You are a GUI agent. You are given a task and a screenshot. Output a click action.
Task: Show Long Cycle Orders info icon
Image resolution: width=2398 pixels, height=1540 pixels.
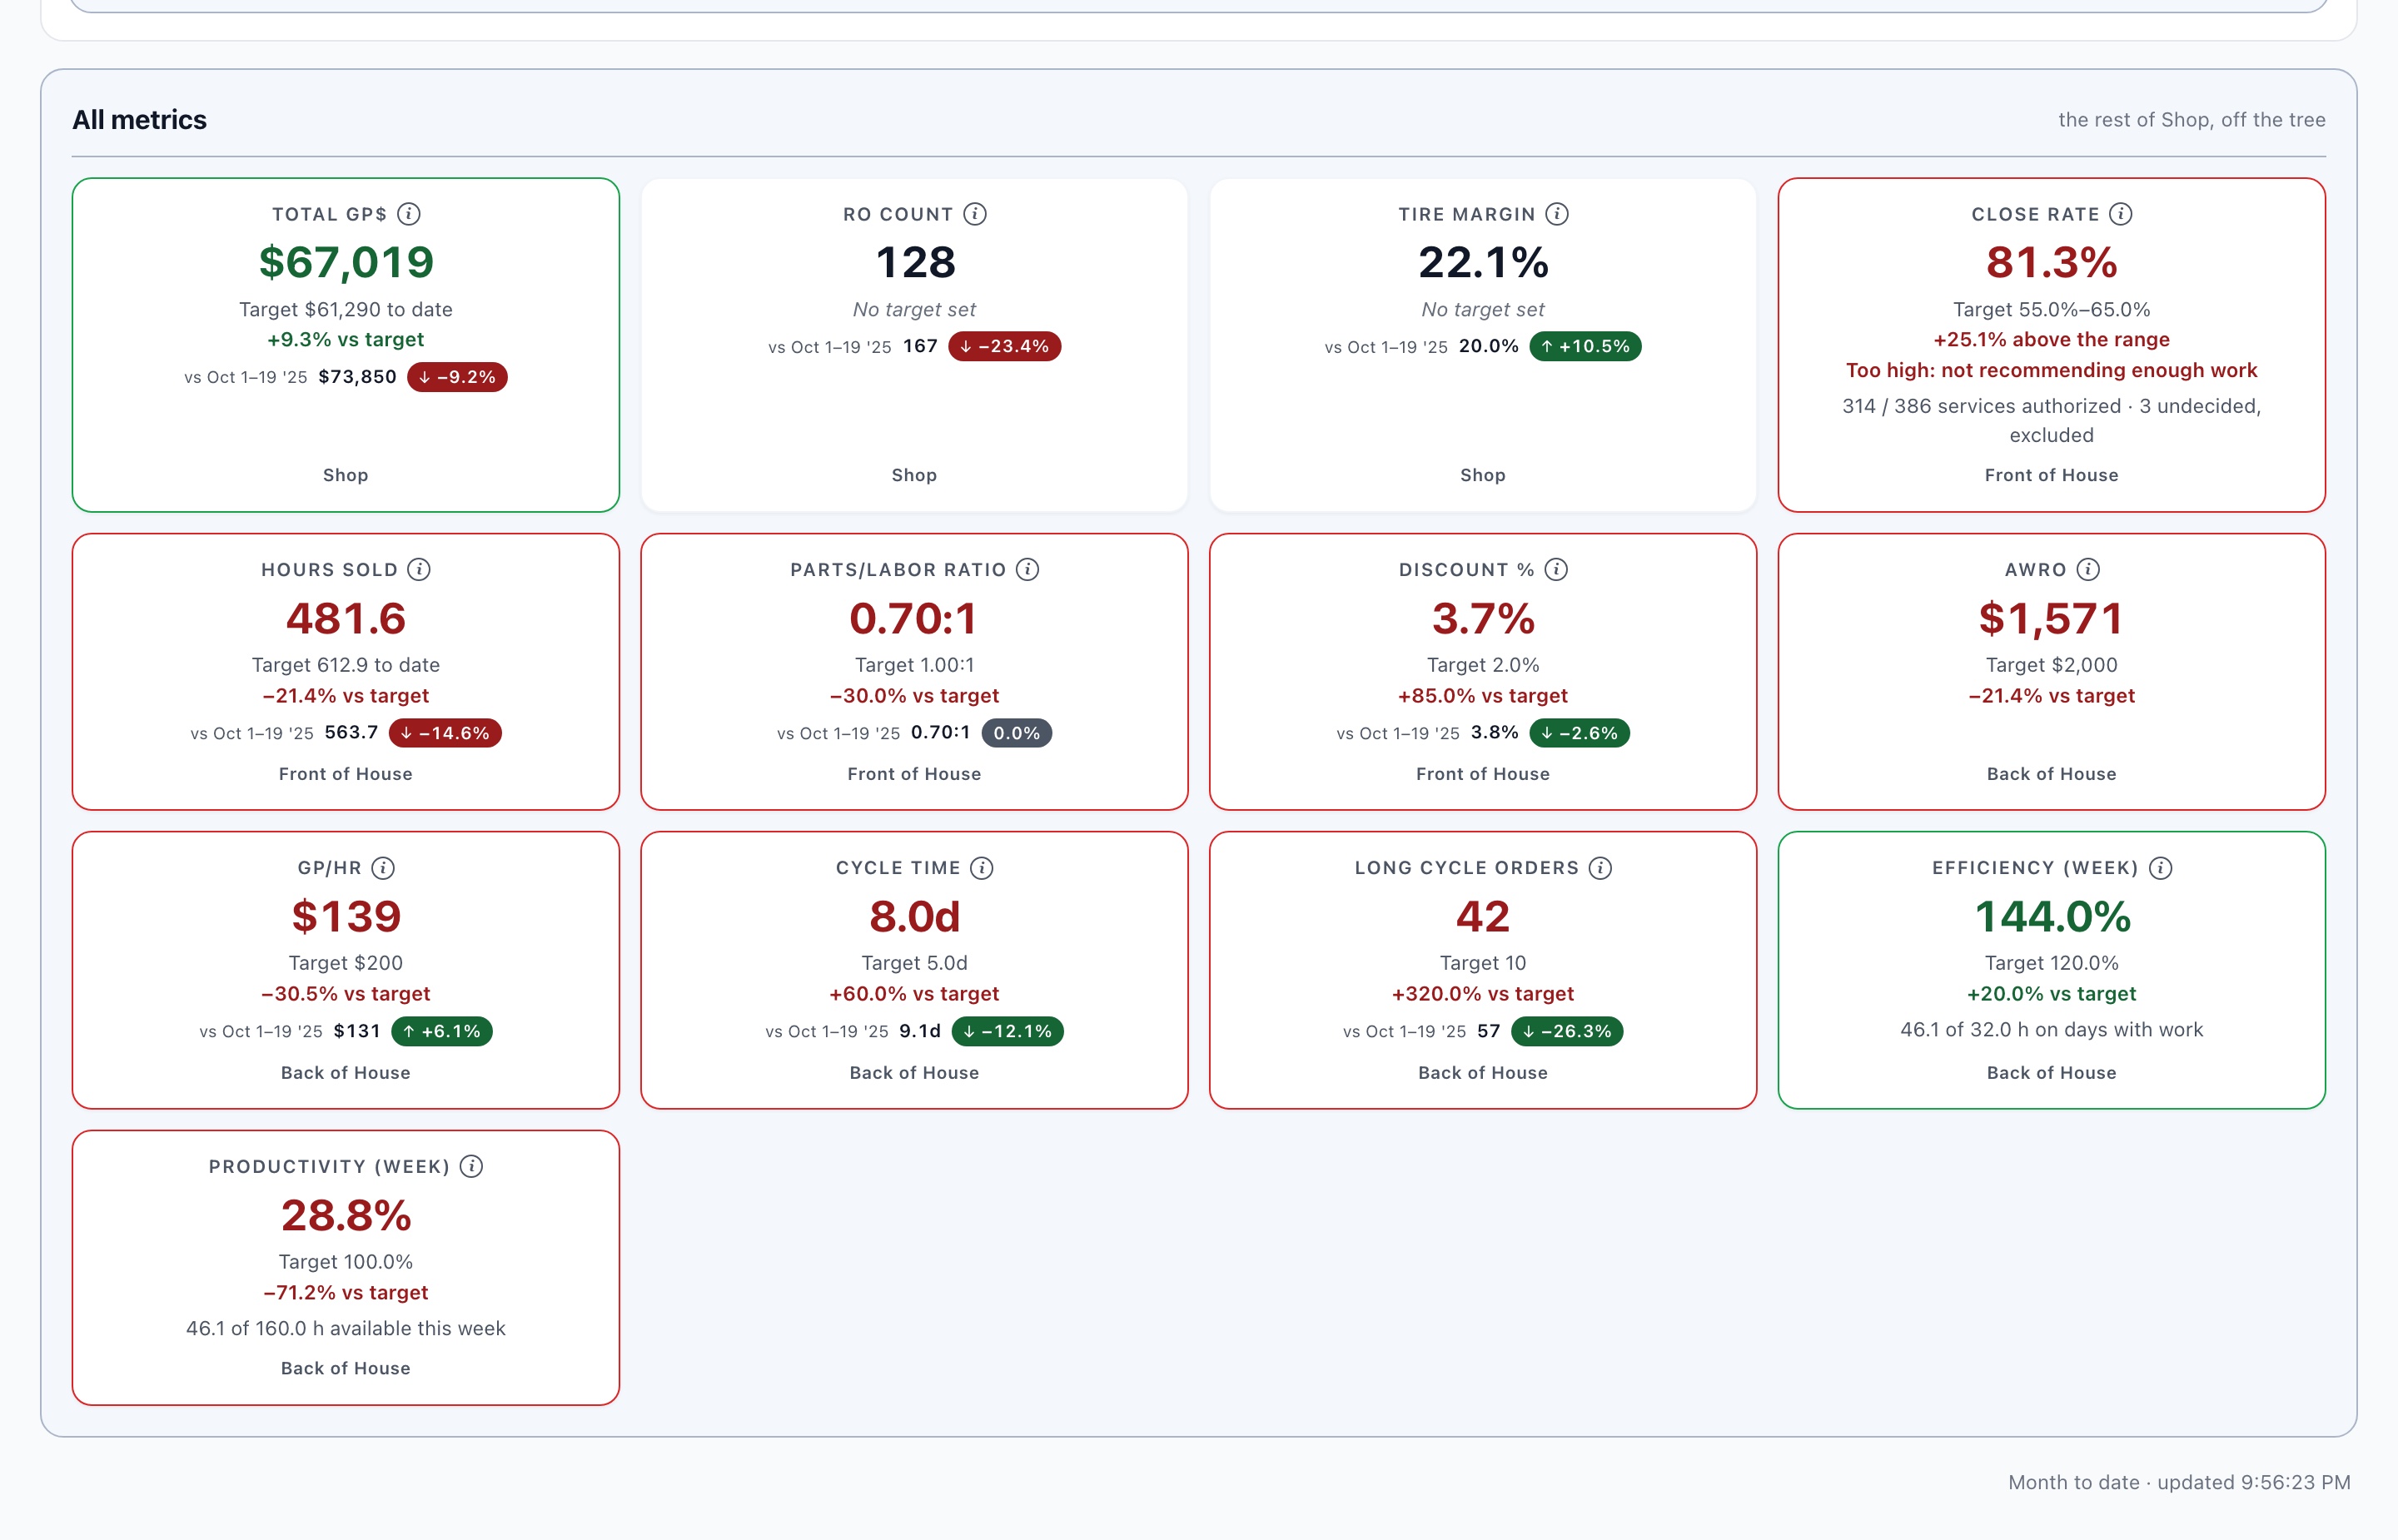pos(1600,868)
